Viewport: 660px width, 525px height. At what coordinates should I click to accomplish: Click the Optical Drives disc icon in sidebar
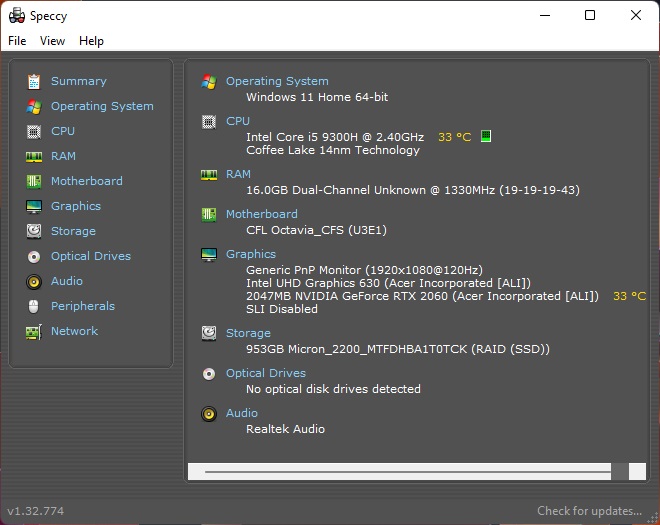click(x=34, y=256)
